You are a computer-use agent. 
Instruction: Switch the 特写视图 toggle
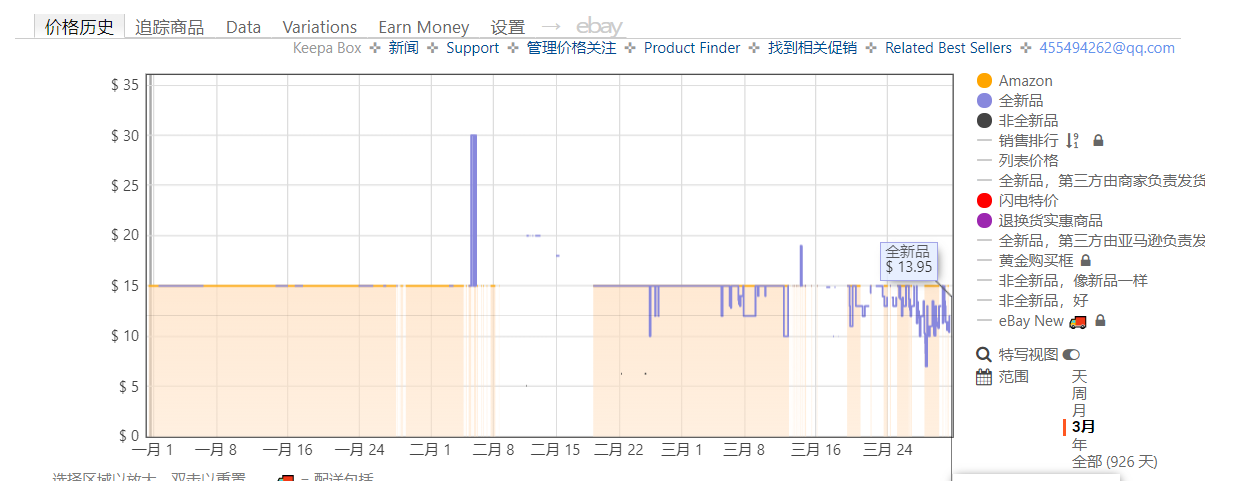pos(1071,355)
